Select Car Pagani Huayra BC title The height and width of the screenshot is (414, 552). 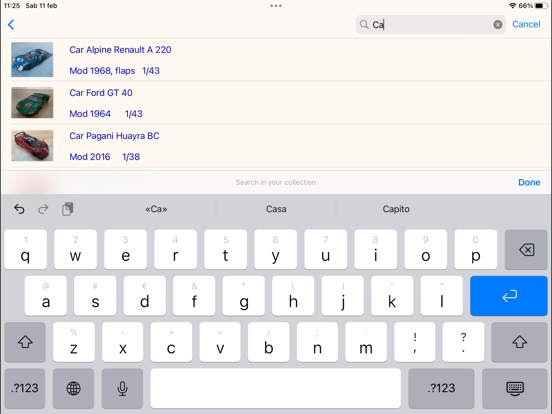pos(114,136)
